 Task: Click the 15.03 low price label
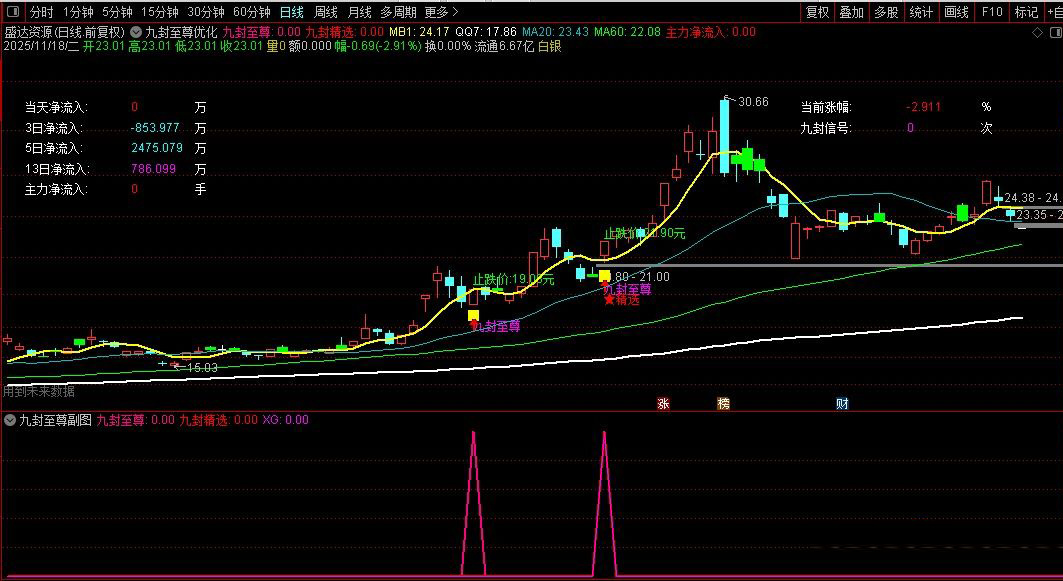click(202, 367)
